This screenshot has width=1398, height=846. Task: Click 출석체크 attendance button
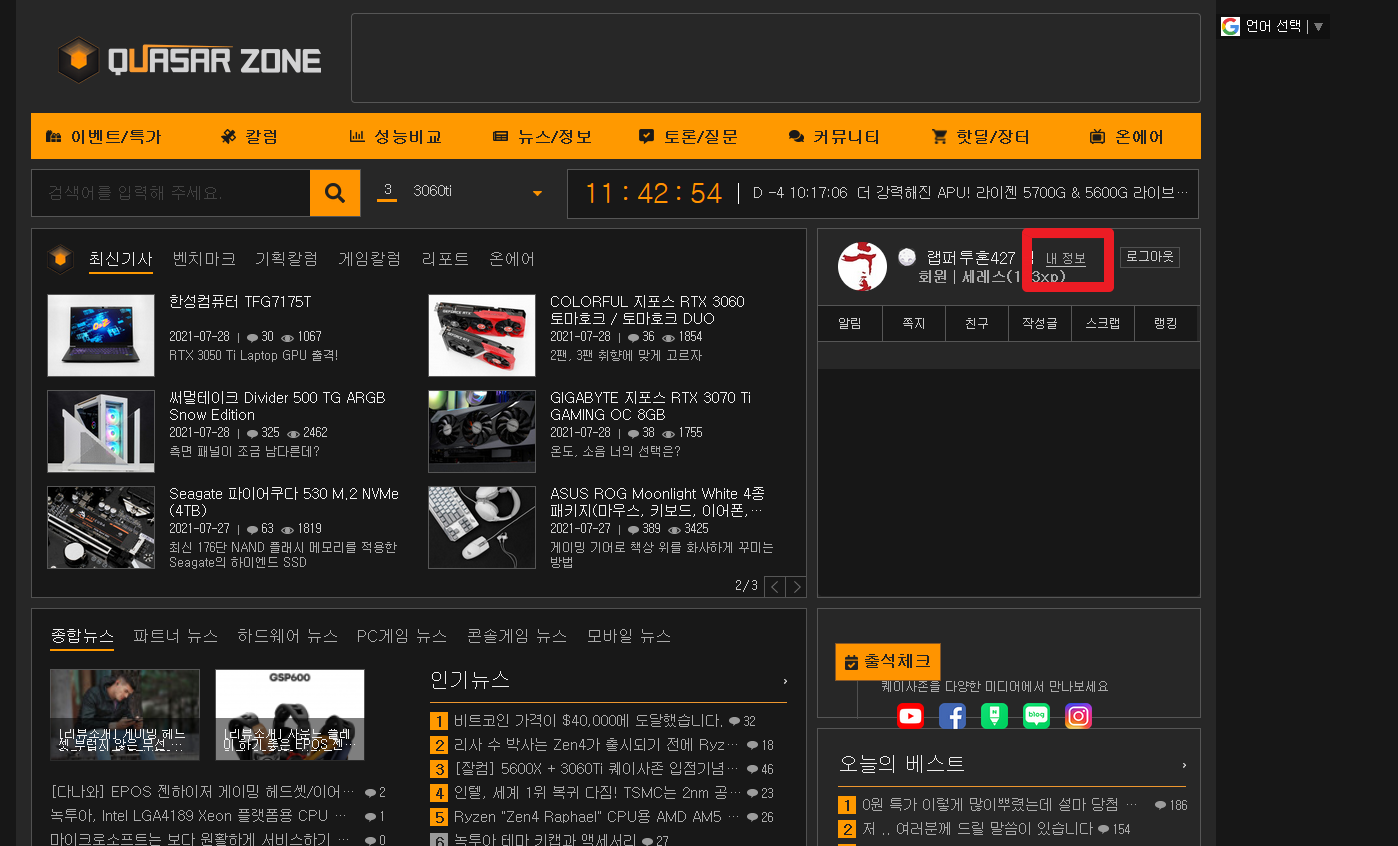888,662
